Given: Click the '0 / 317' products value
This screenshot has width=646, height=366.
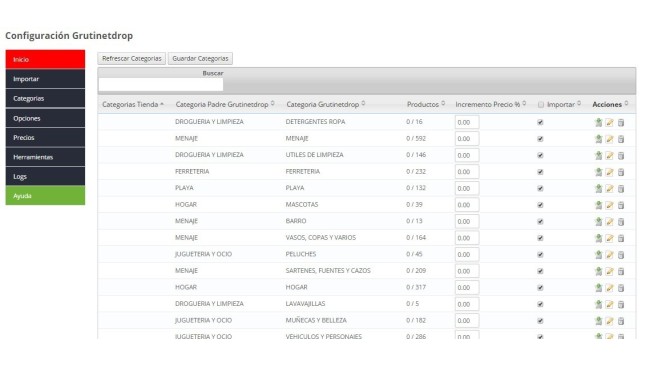Looking at the screenshot, I should coord(416,287).
